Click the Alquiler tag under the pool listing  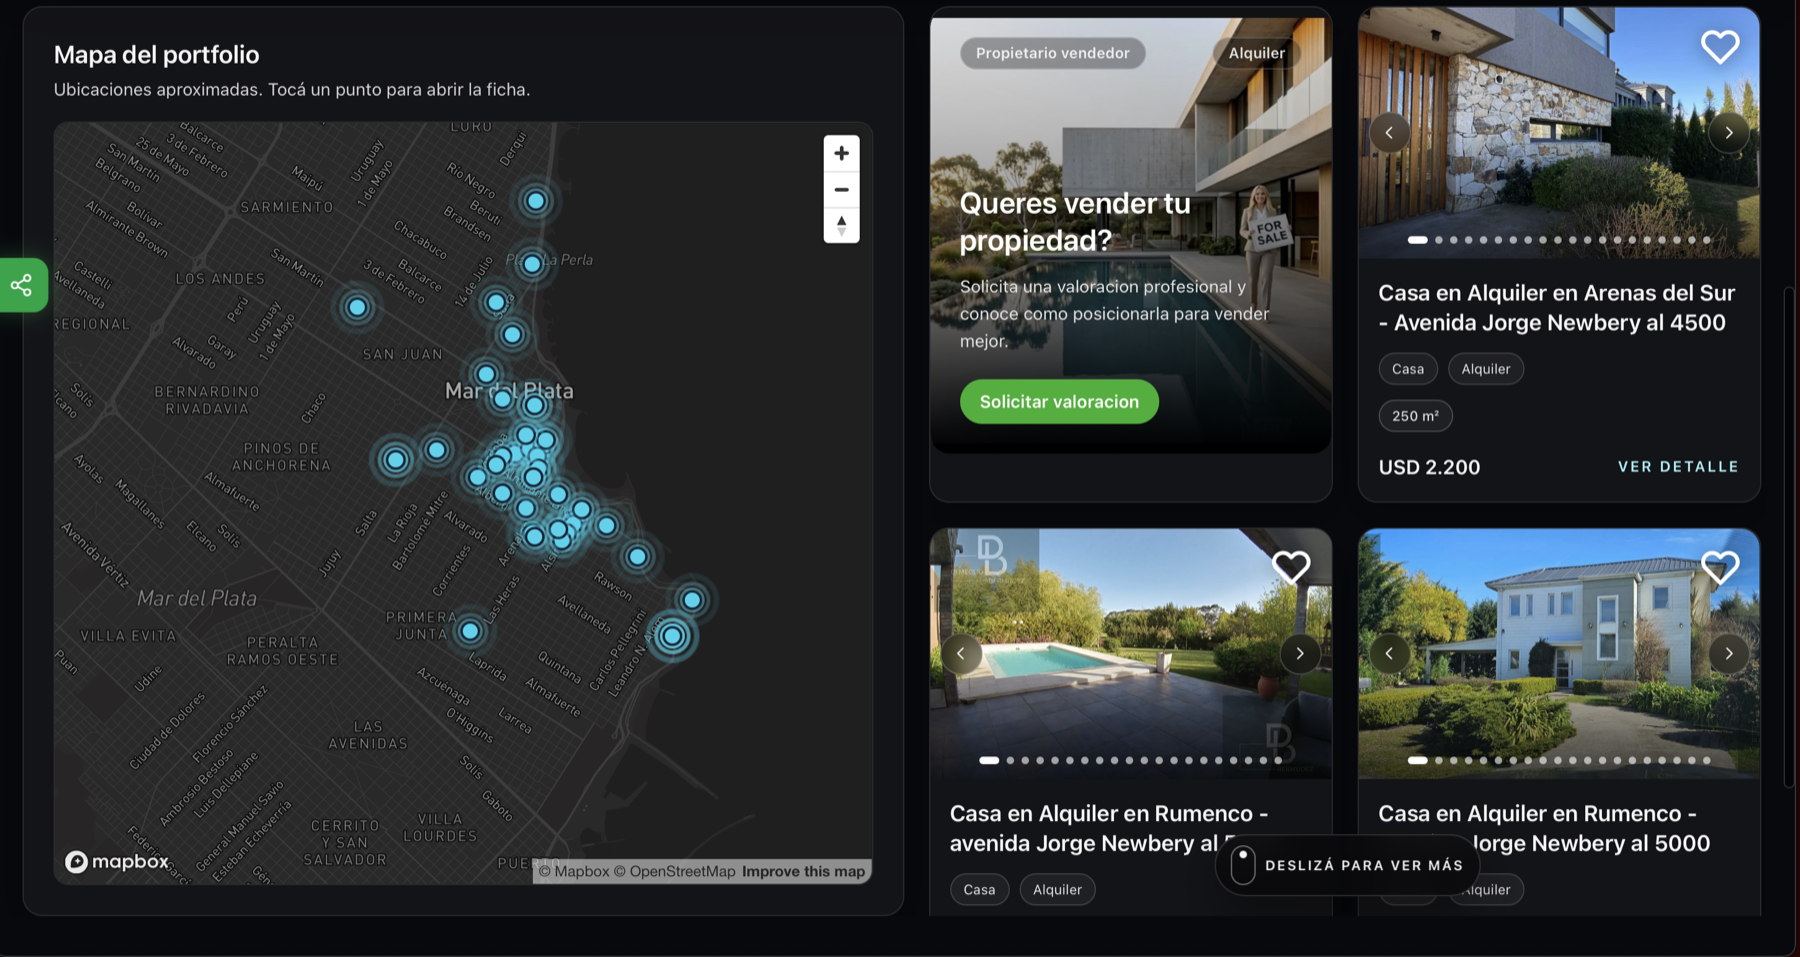point(1057,890)
